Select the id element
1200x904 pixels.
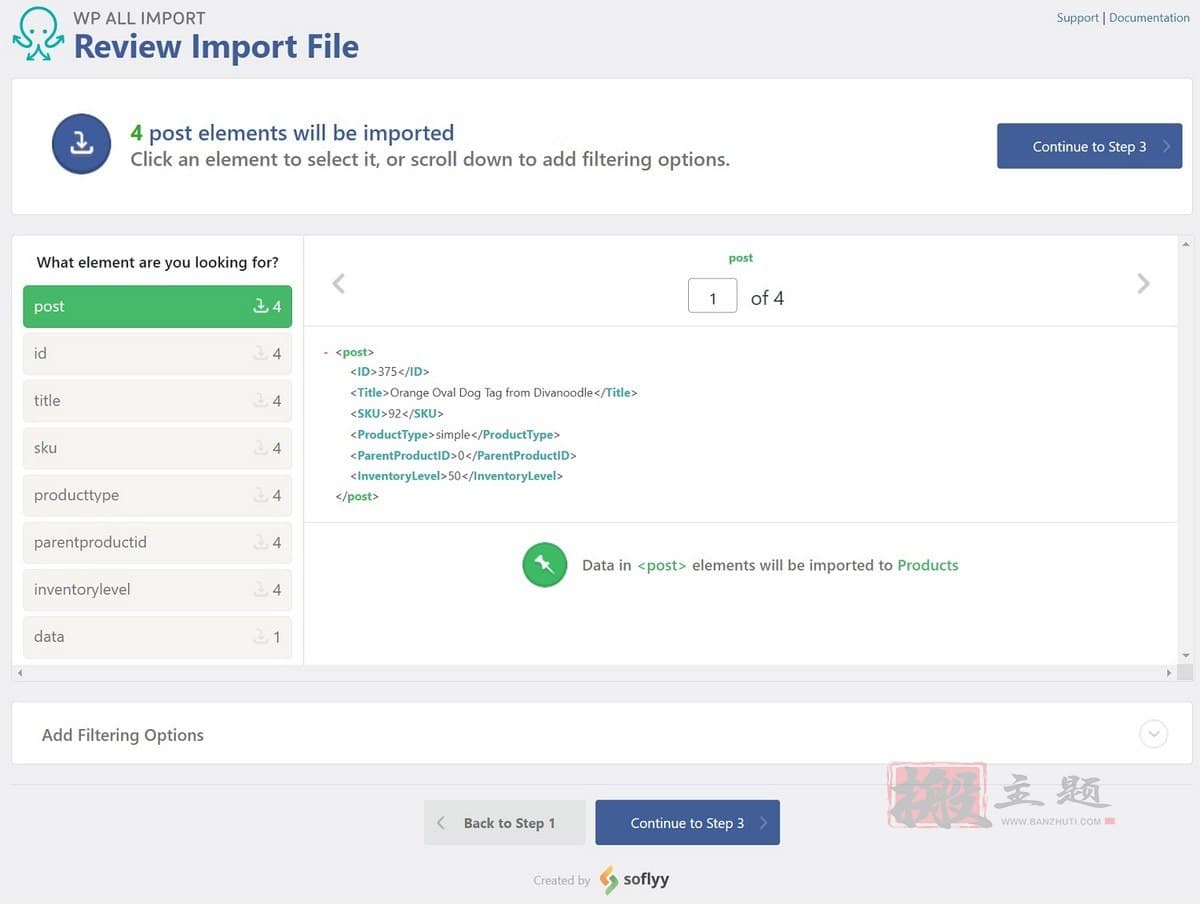pyautogui.click(x=157, y=353)
